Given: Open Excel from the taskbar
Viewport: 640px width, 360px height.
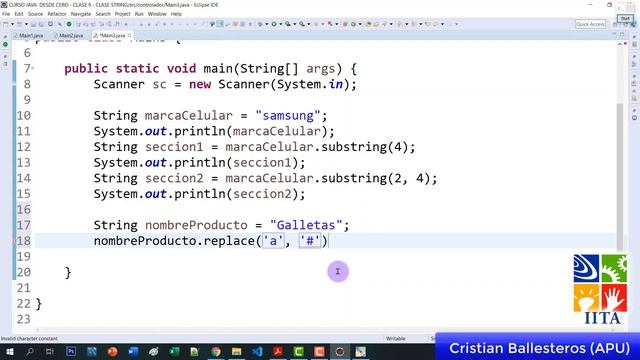Looking at the screenshot, I should (x=174, y=351).
